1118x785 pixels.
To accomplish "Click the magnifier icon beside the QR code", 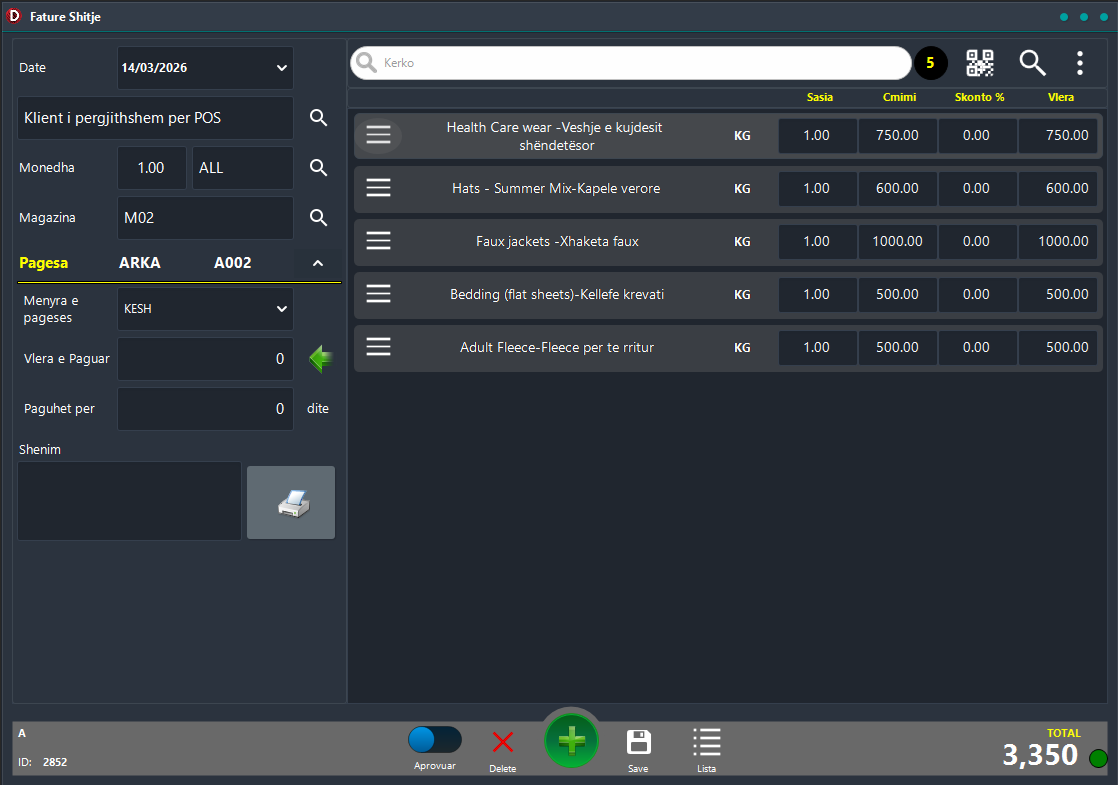I will coord(1032,63).
